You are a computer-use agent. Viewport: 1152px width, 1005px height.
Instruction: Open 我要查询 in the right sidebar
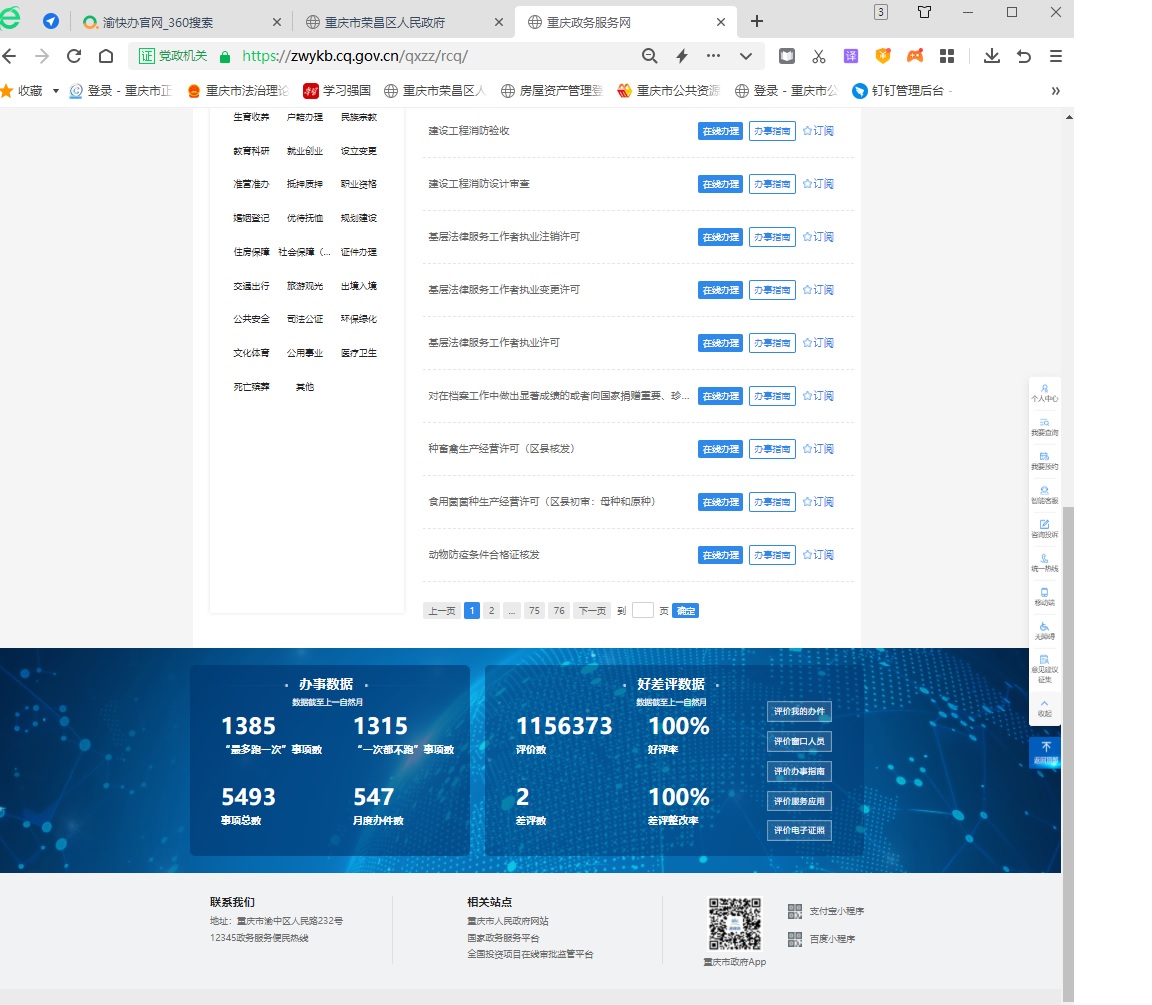point(1045,428)
